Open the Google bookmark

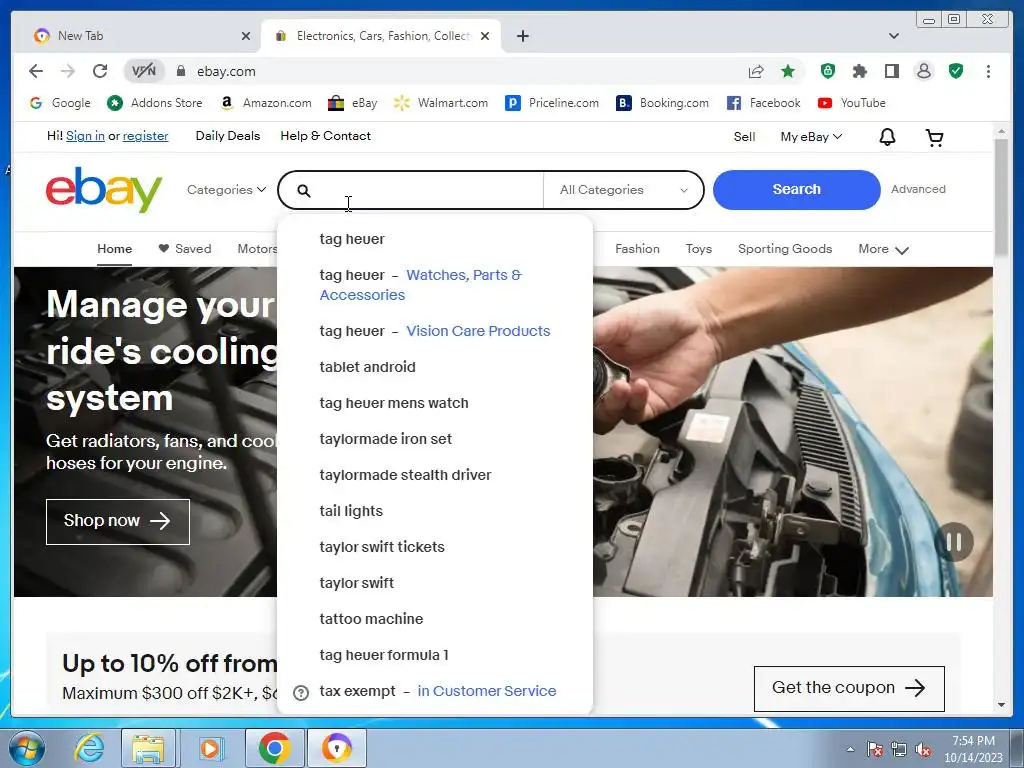click(x=61, y=103)
